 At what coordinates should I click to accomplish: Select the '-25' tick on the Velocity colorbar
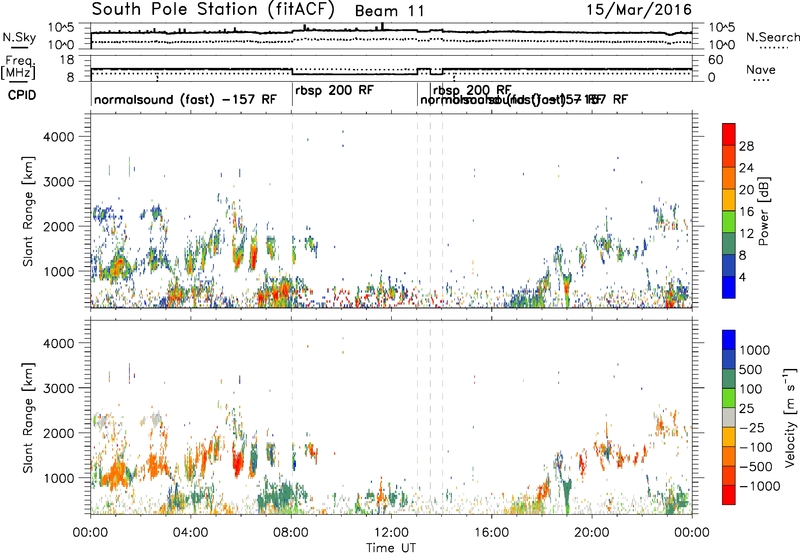(x=753, y=427)
